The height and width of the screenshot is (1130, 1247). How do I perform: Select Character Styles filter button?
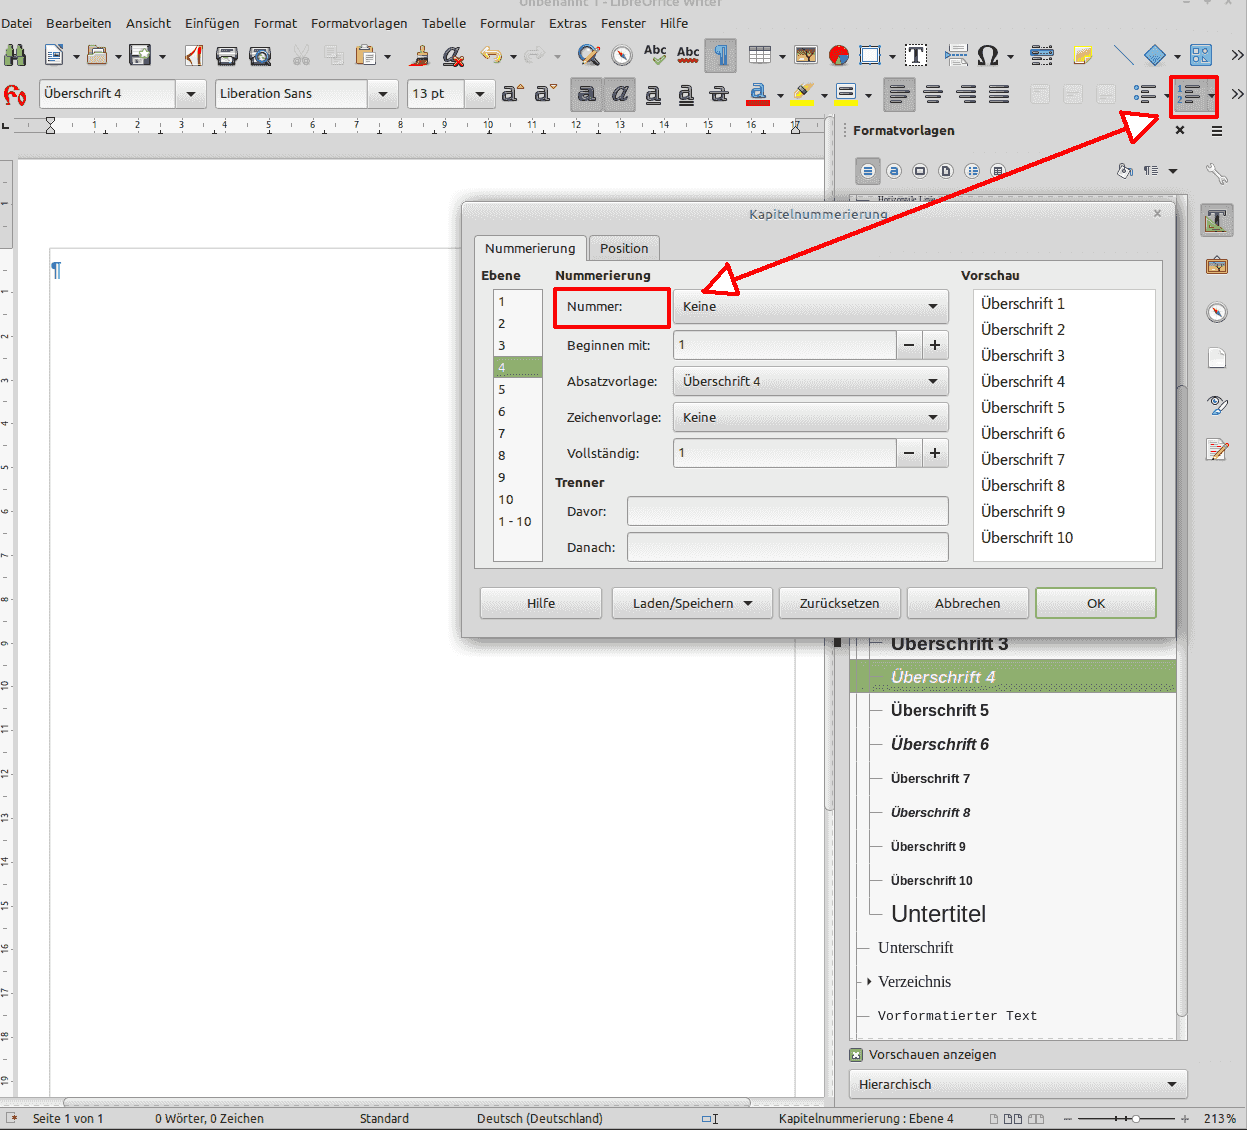tap(894, 171)
